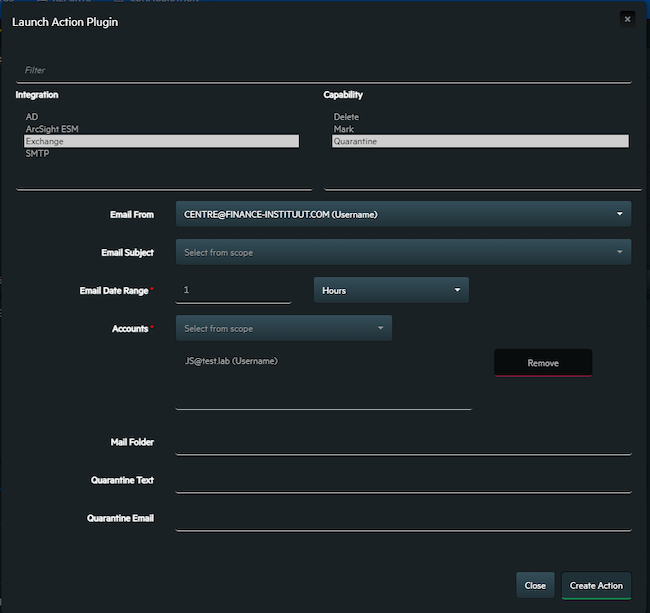Click the Email Date Range number field
Viewport: 650px width, 613px height.
coord(233,290)
